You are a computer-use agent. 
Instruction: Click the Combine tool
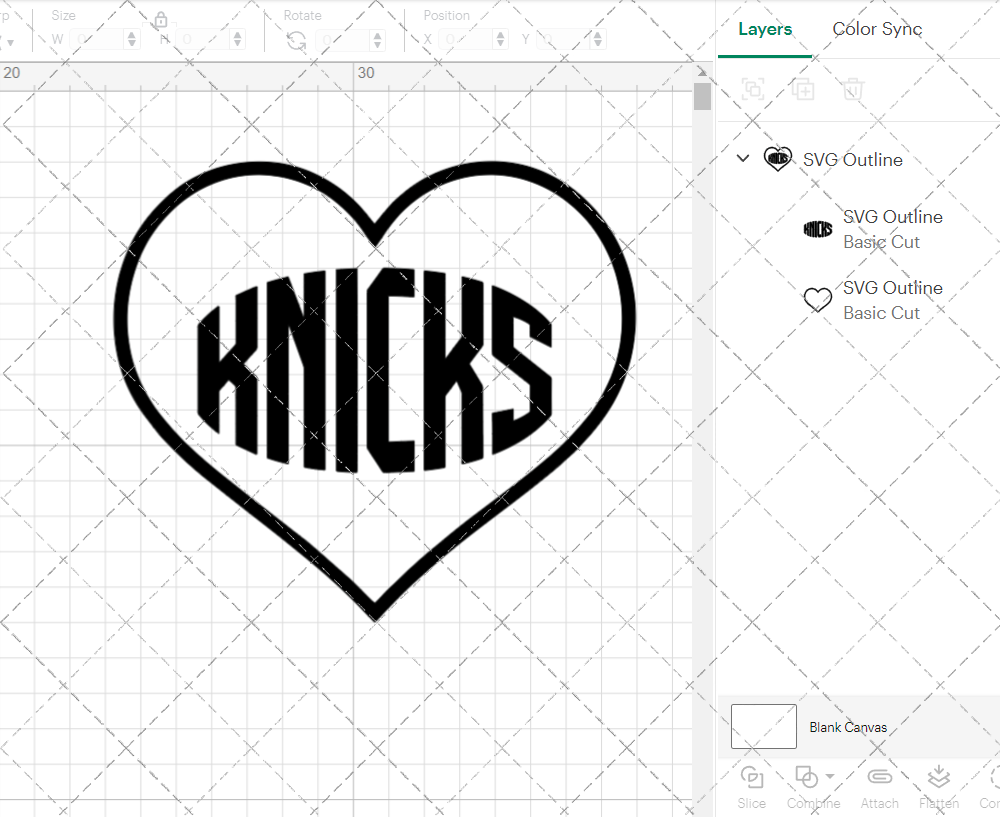point(813,788)
